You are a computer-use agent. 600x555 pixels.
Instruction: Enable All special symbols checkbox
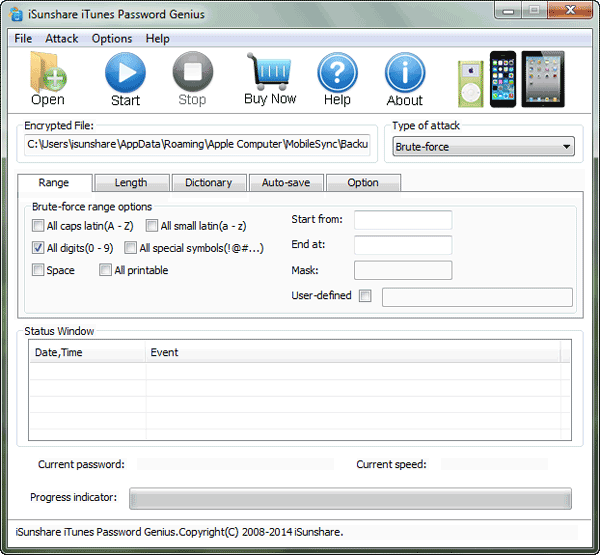131,248
